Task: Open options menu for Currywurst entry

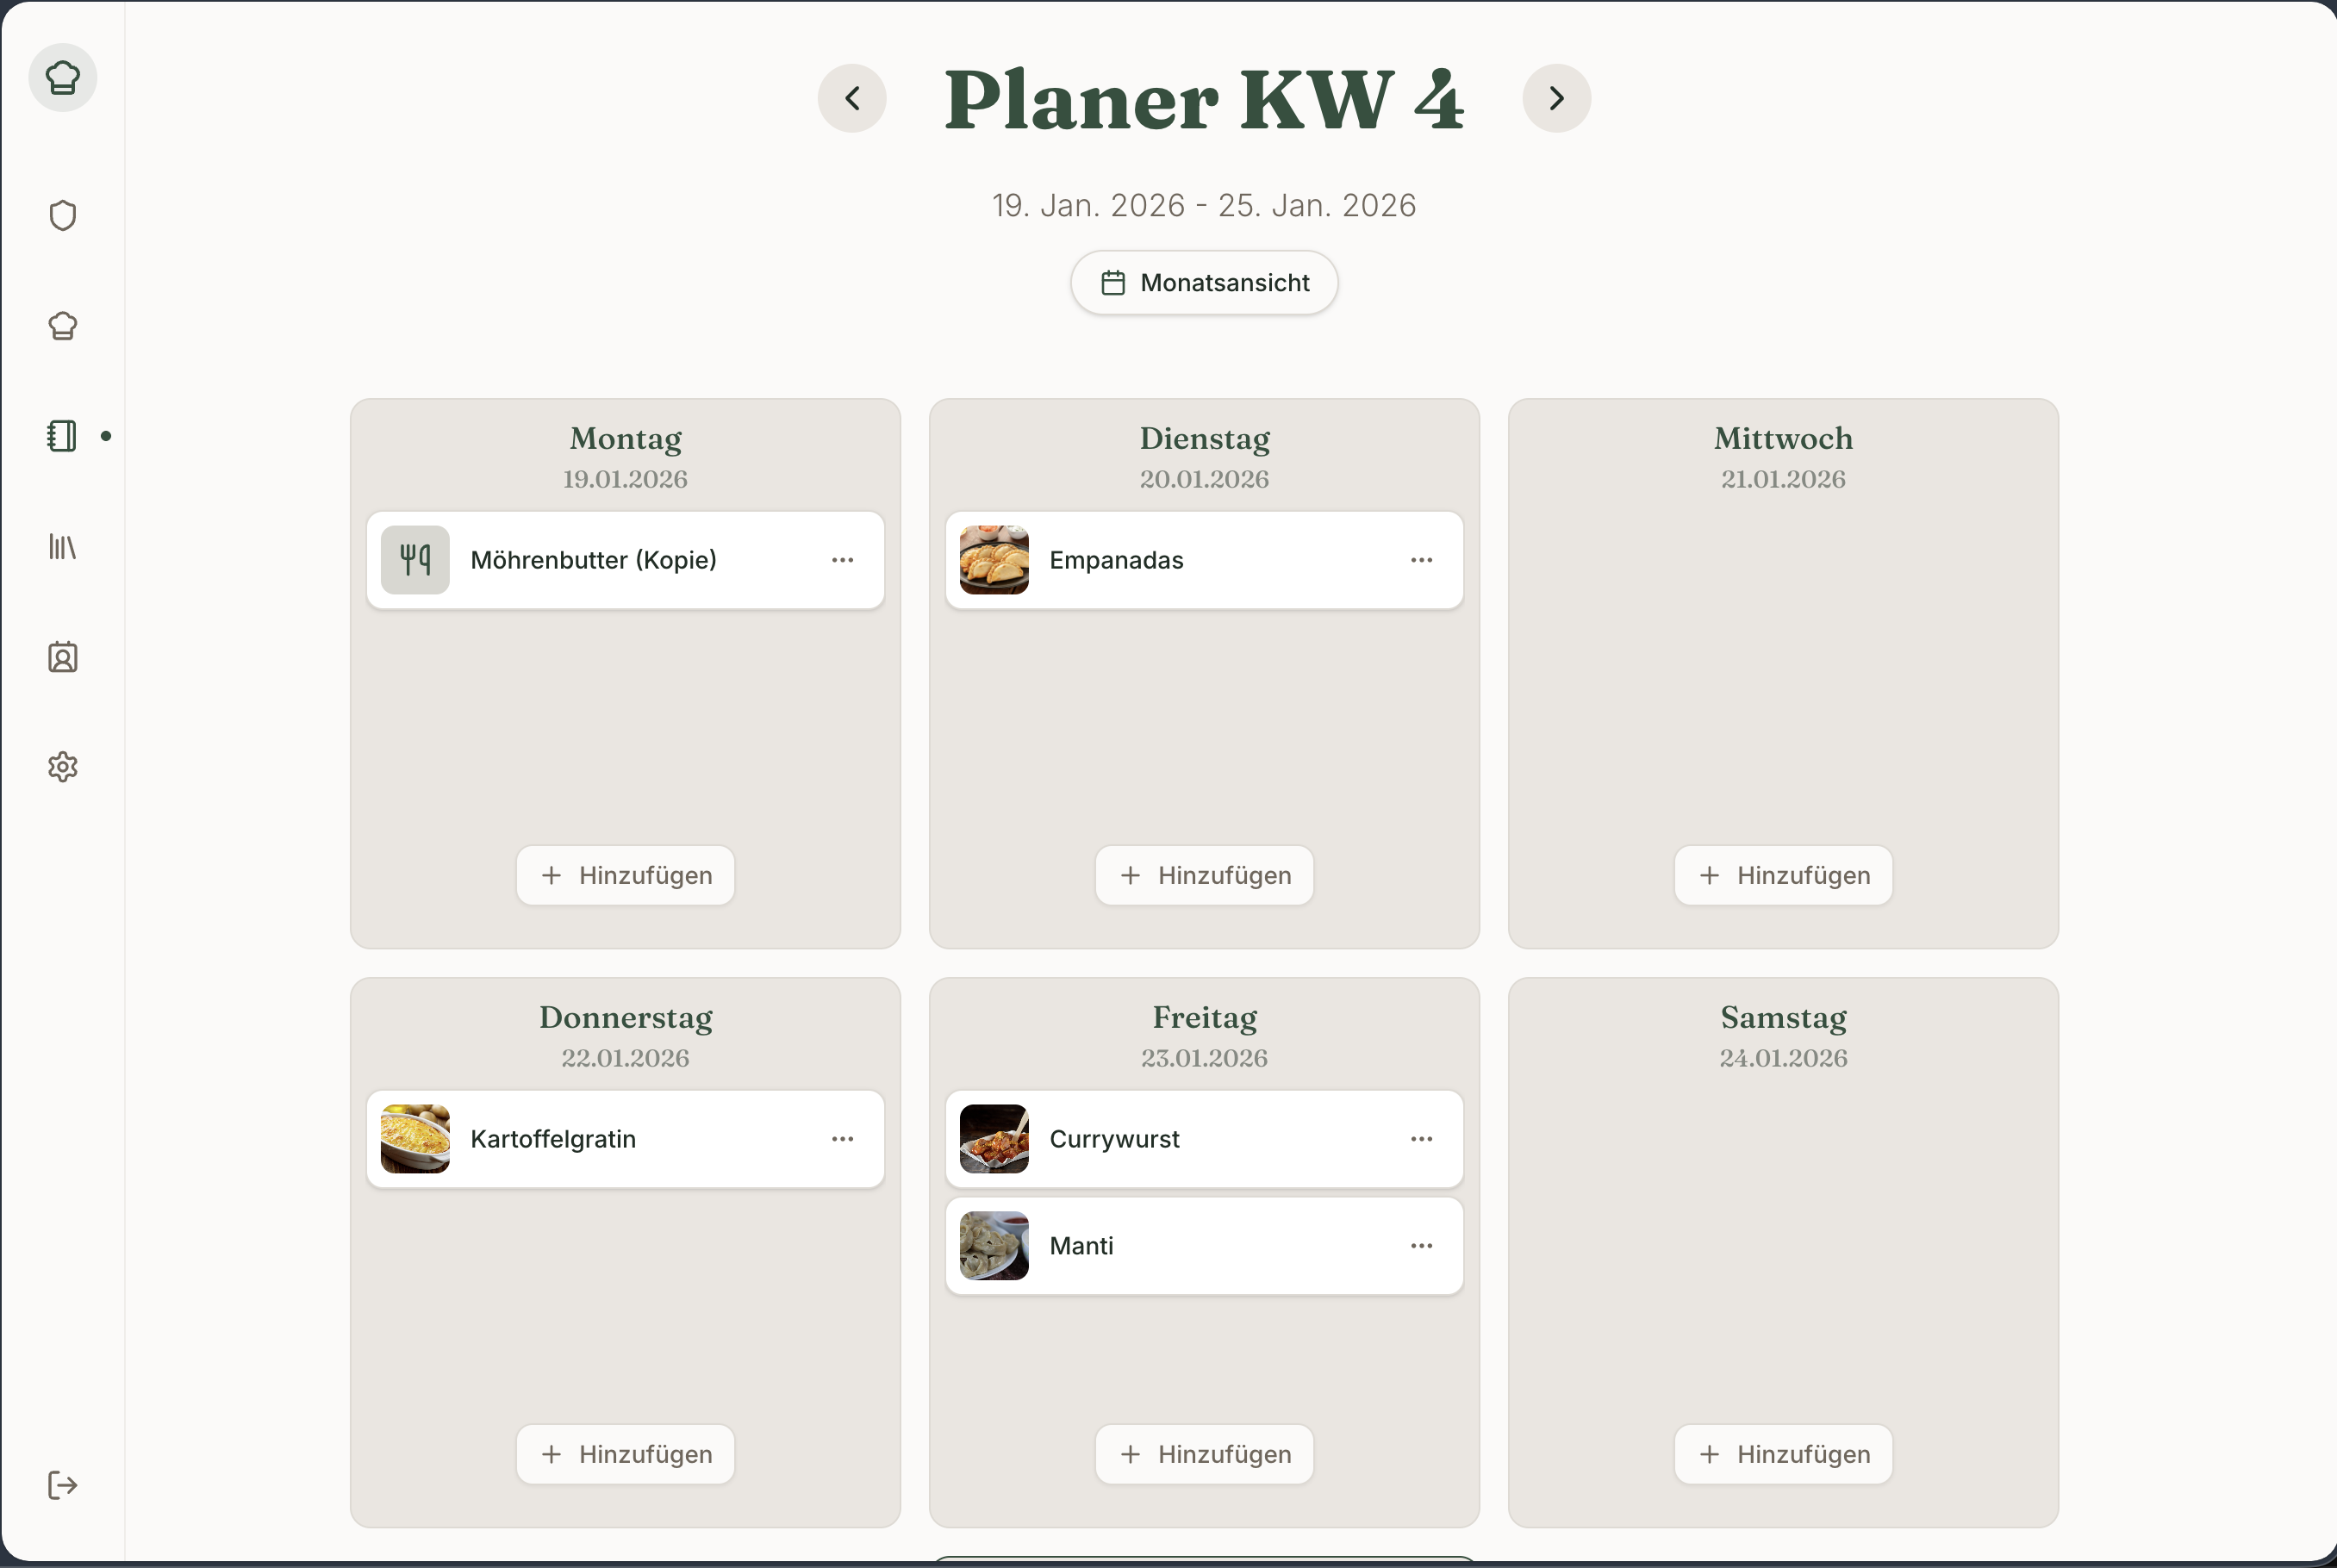Action: [1422, 1139]
